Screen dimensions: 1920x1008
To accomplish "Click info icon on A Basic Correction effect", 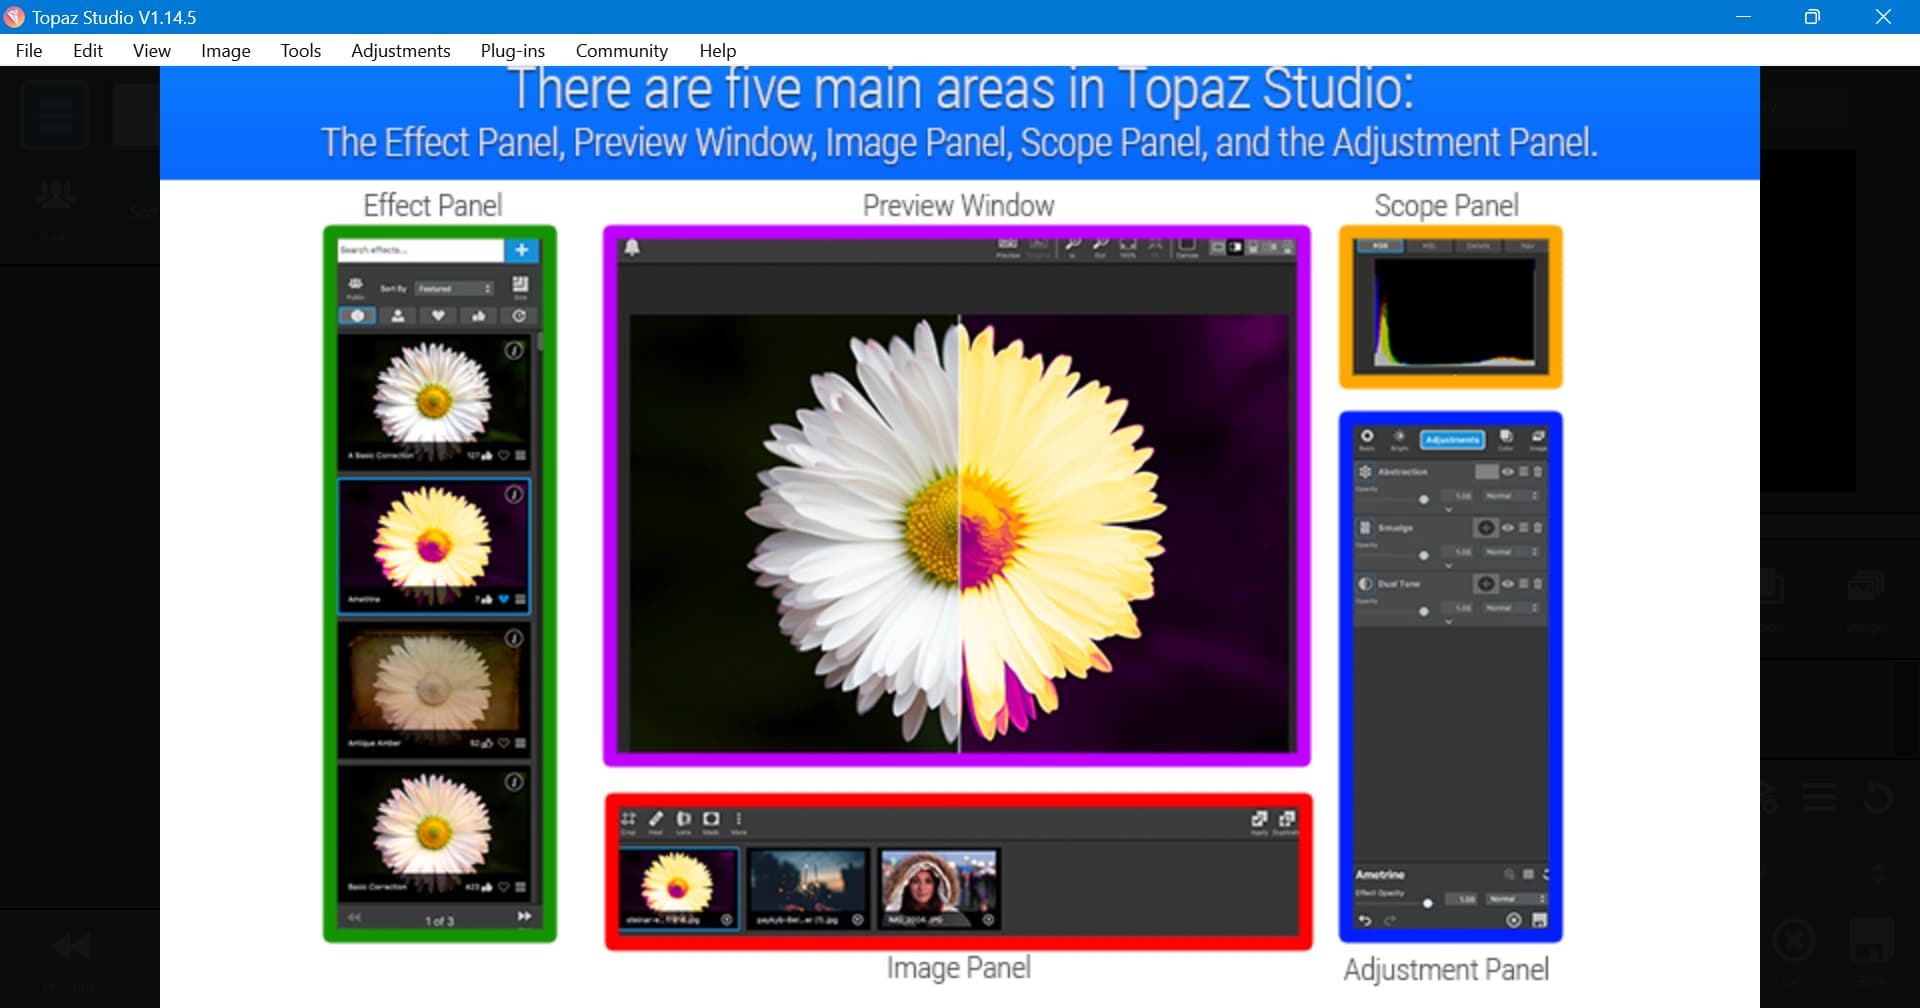I will click(514, 351).
